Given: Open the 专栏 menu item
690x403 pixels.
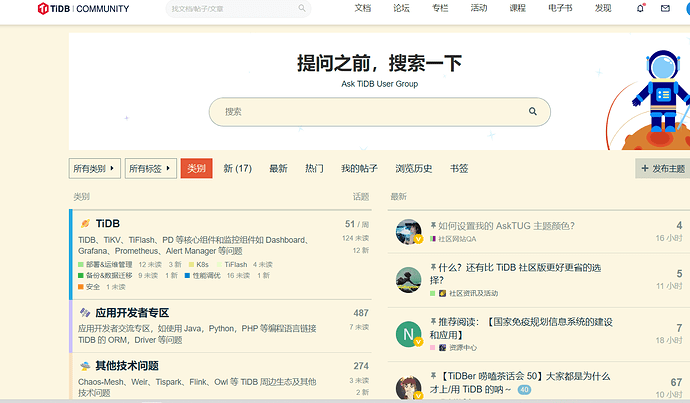Looking at the screenshot, I should click(440, 8).
